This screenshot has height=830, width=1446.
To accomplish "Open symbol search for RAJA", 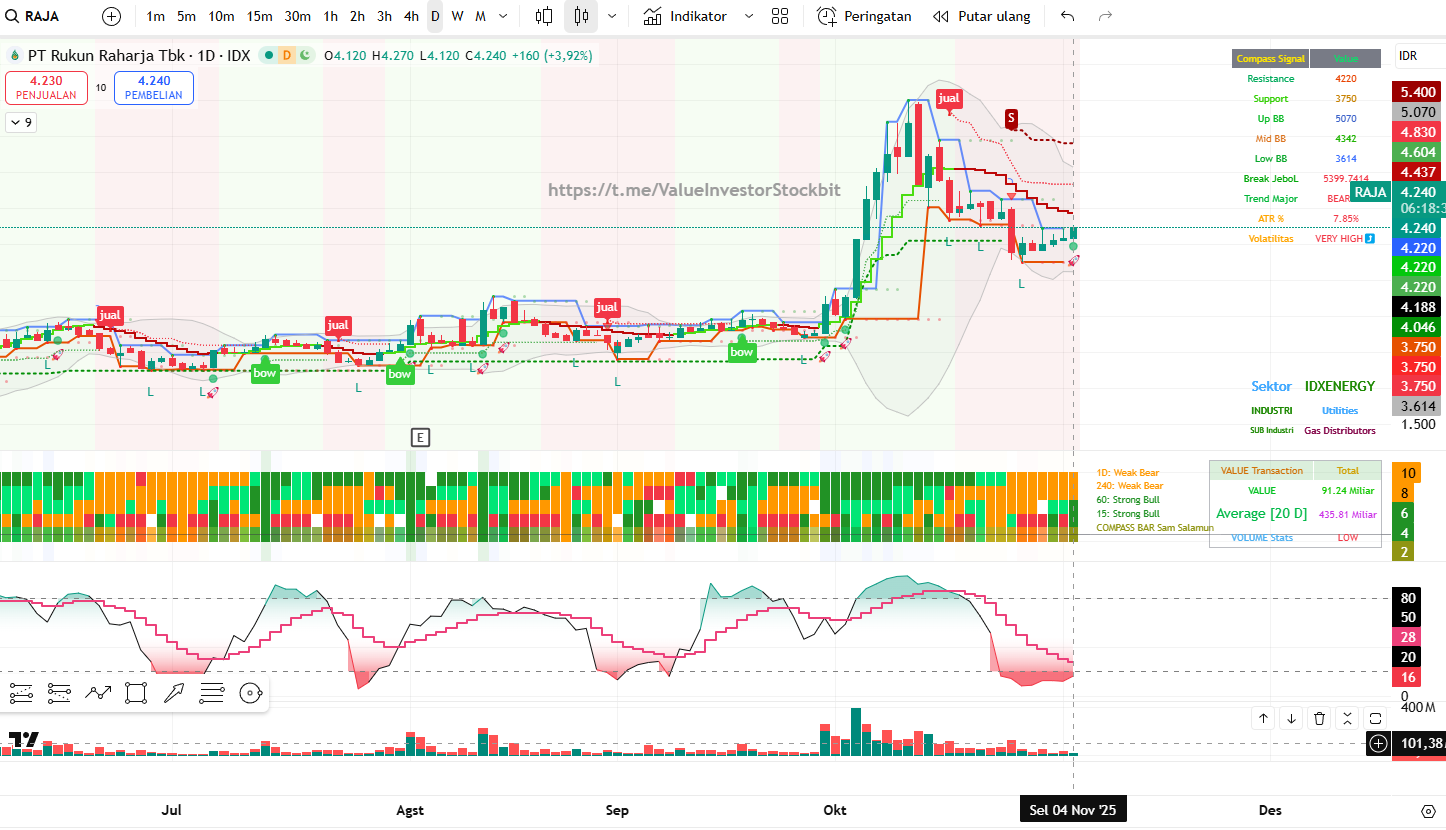I will tap(33, 16).
